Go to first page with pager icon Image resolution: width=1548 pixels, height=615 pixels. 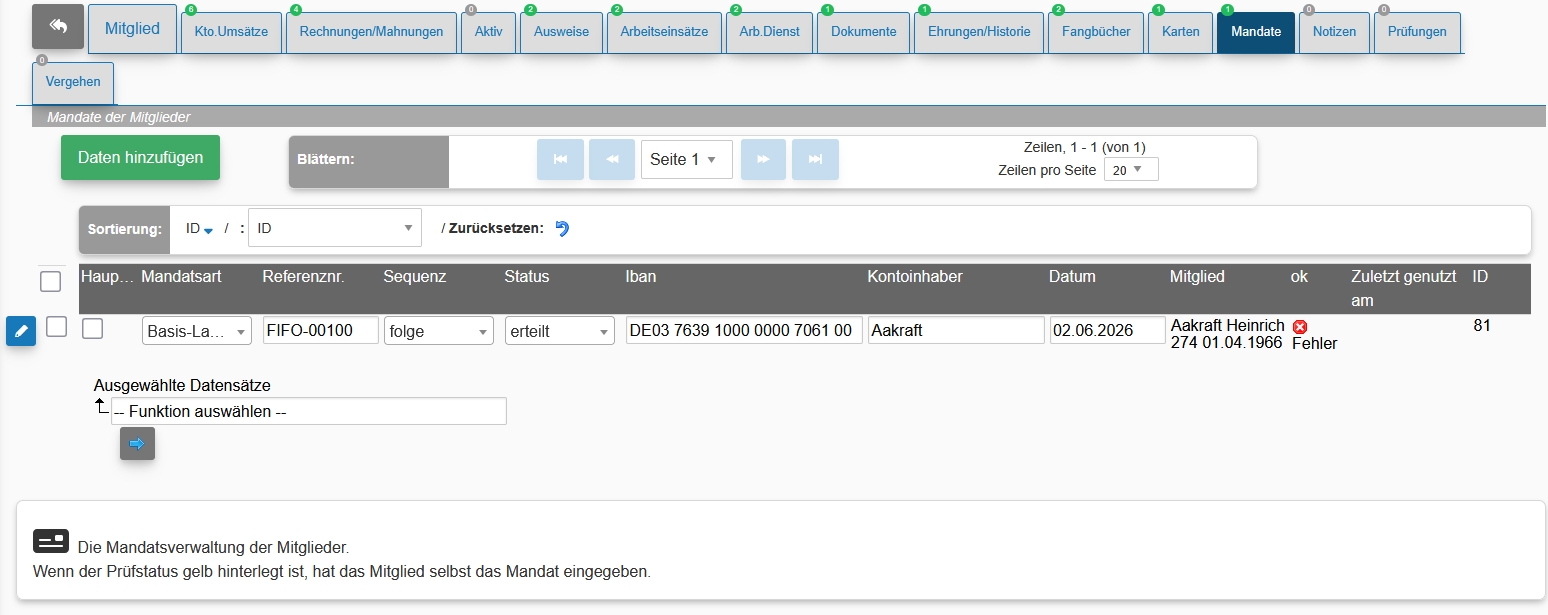[x=560, y=160]
